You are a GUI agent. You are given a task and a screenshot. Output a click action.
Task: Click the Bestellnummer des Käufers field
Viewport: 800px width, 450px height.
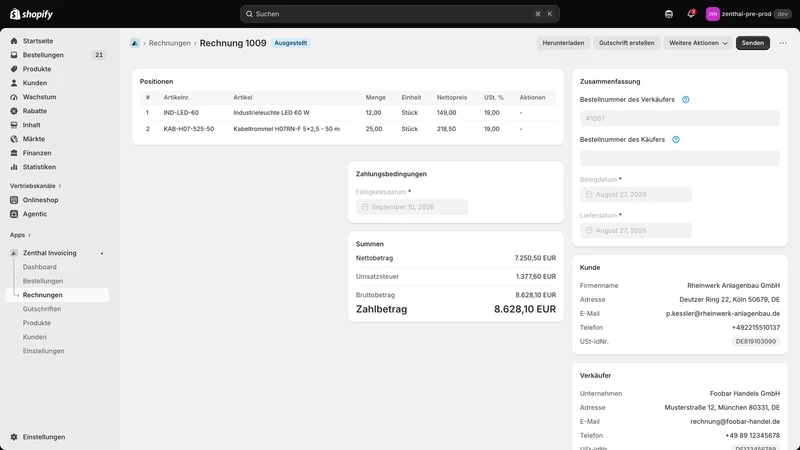point(680,158)
